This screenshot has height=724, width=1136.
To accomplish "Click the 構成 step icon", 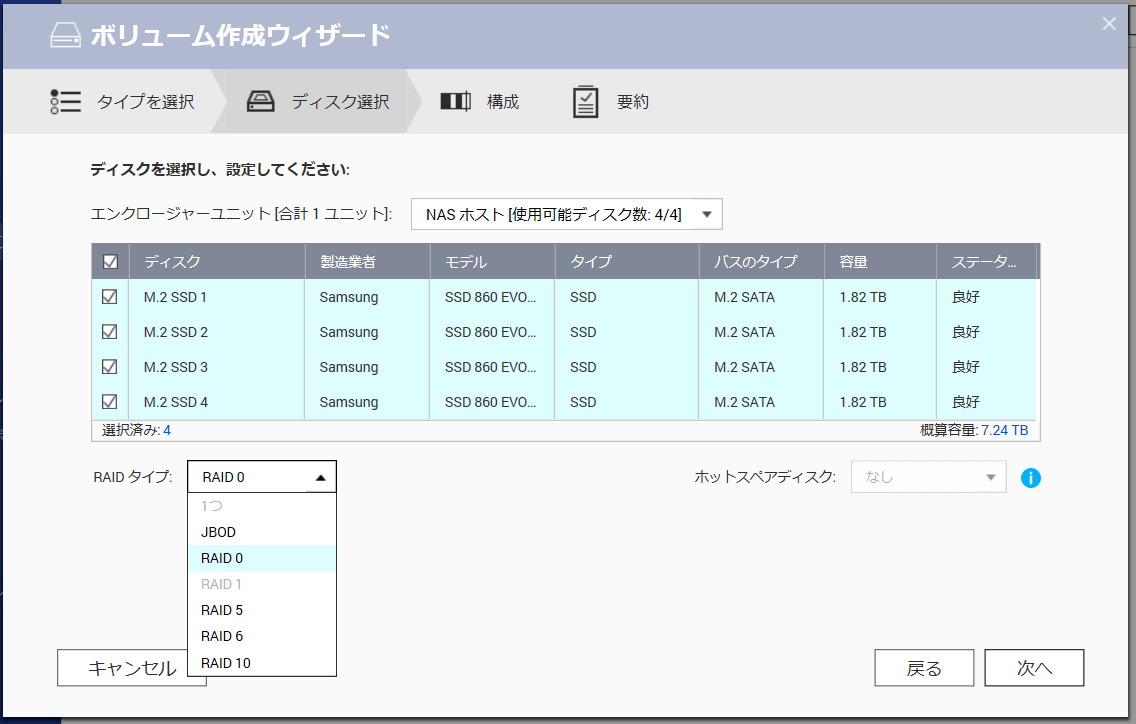I will tap(455, 102).
